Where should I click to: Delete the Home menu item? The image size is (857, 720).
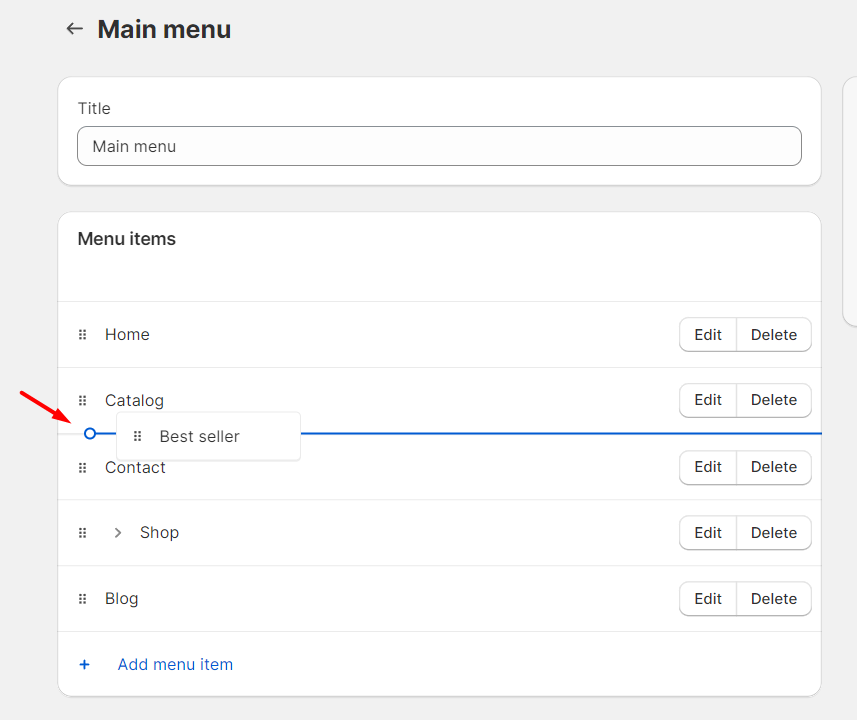click(773, 335)
